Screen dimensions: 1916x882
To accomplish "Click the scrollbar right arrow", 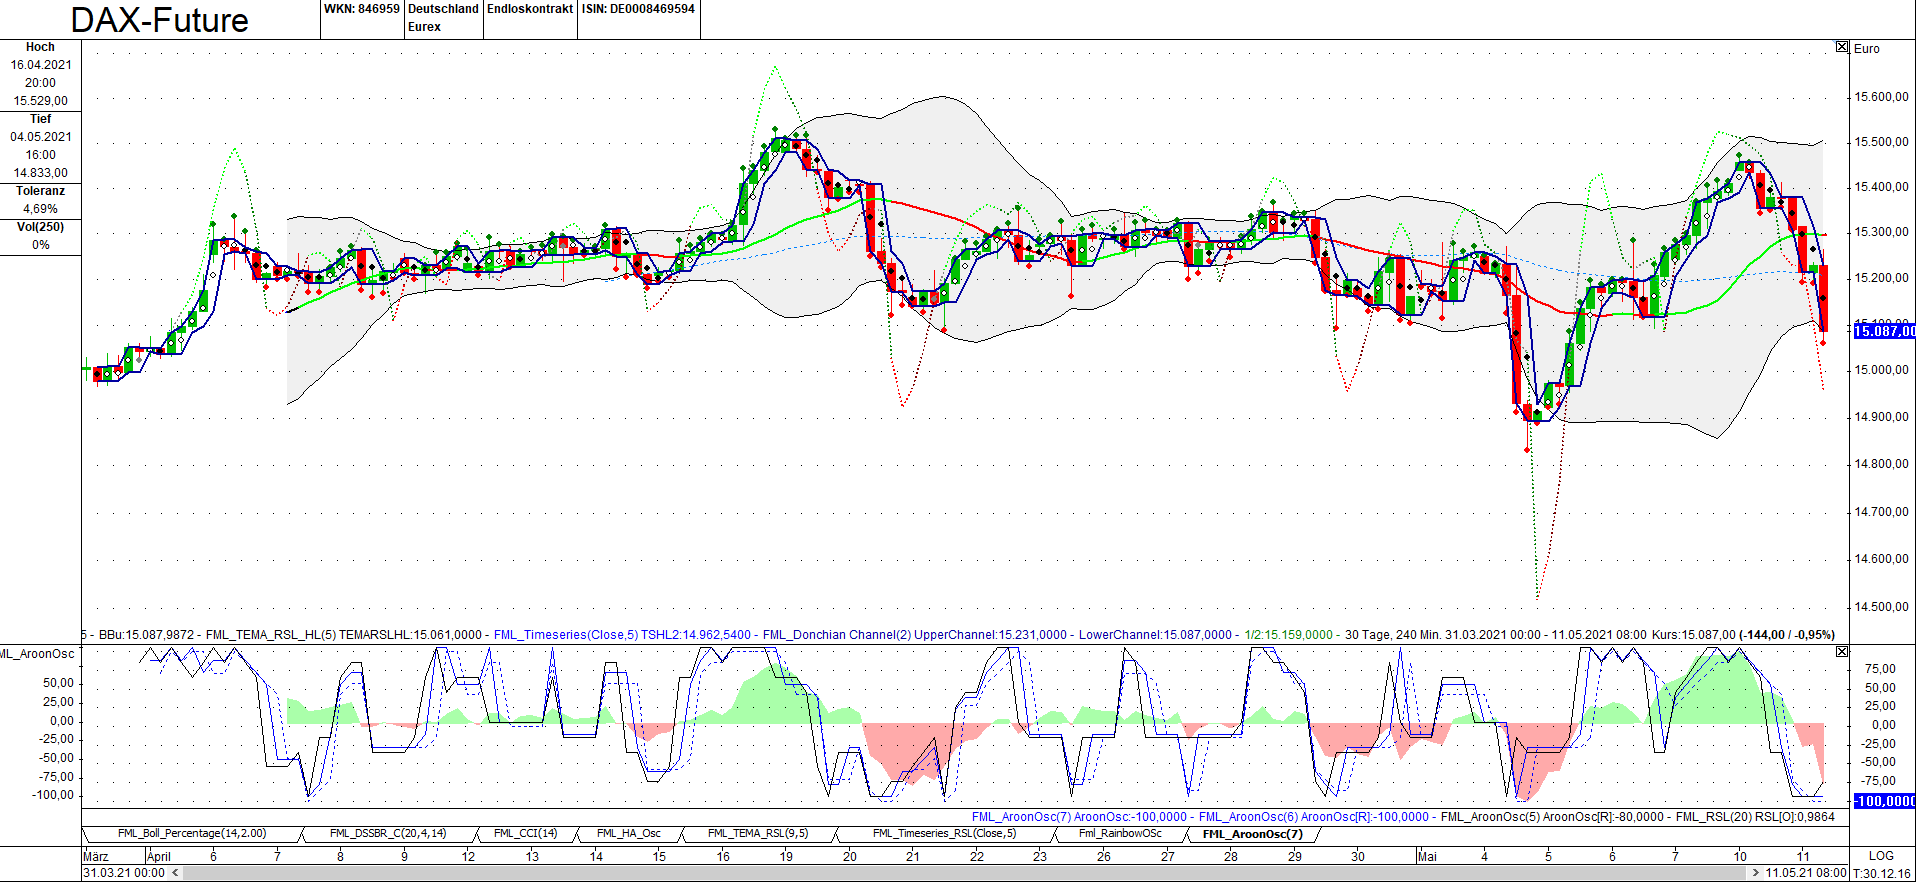I will (x=1755, y=873).
